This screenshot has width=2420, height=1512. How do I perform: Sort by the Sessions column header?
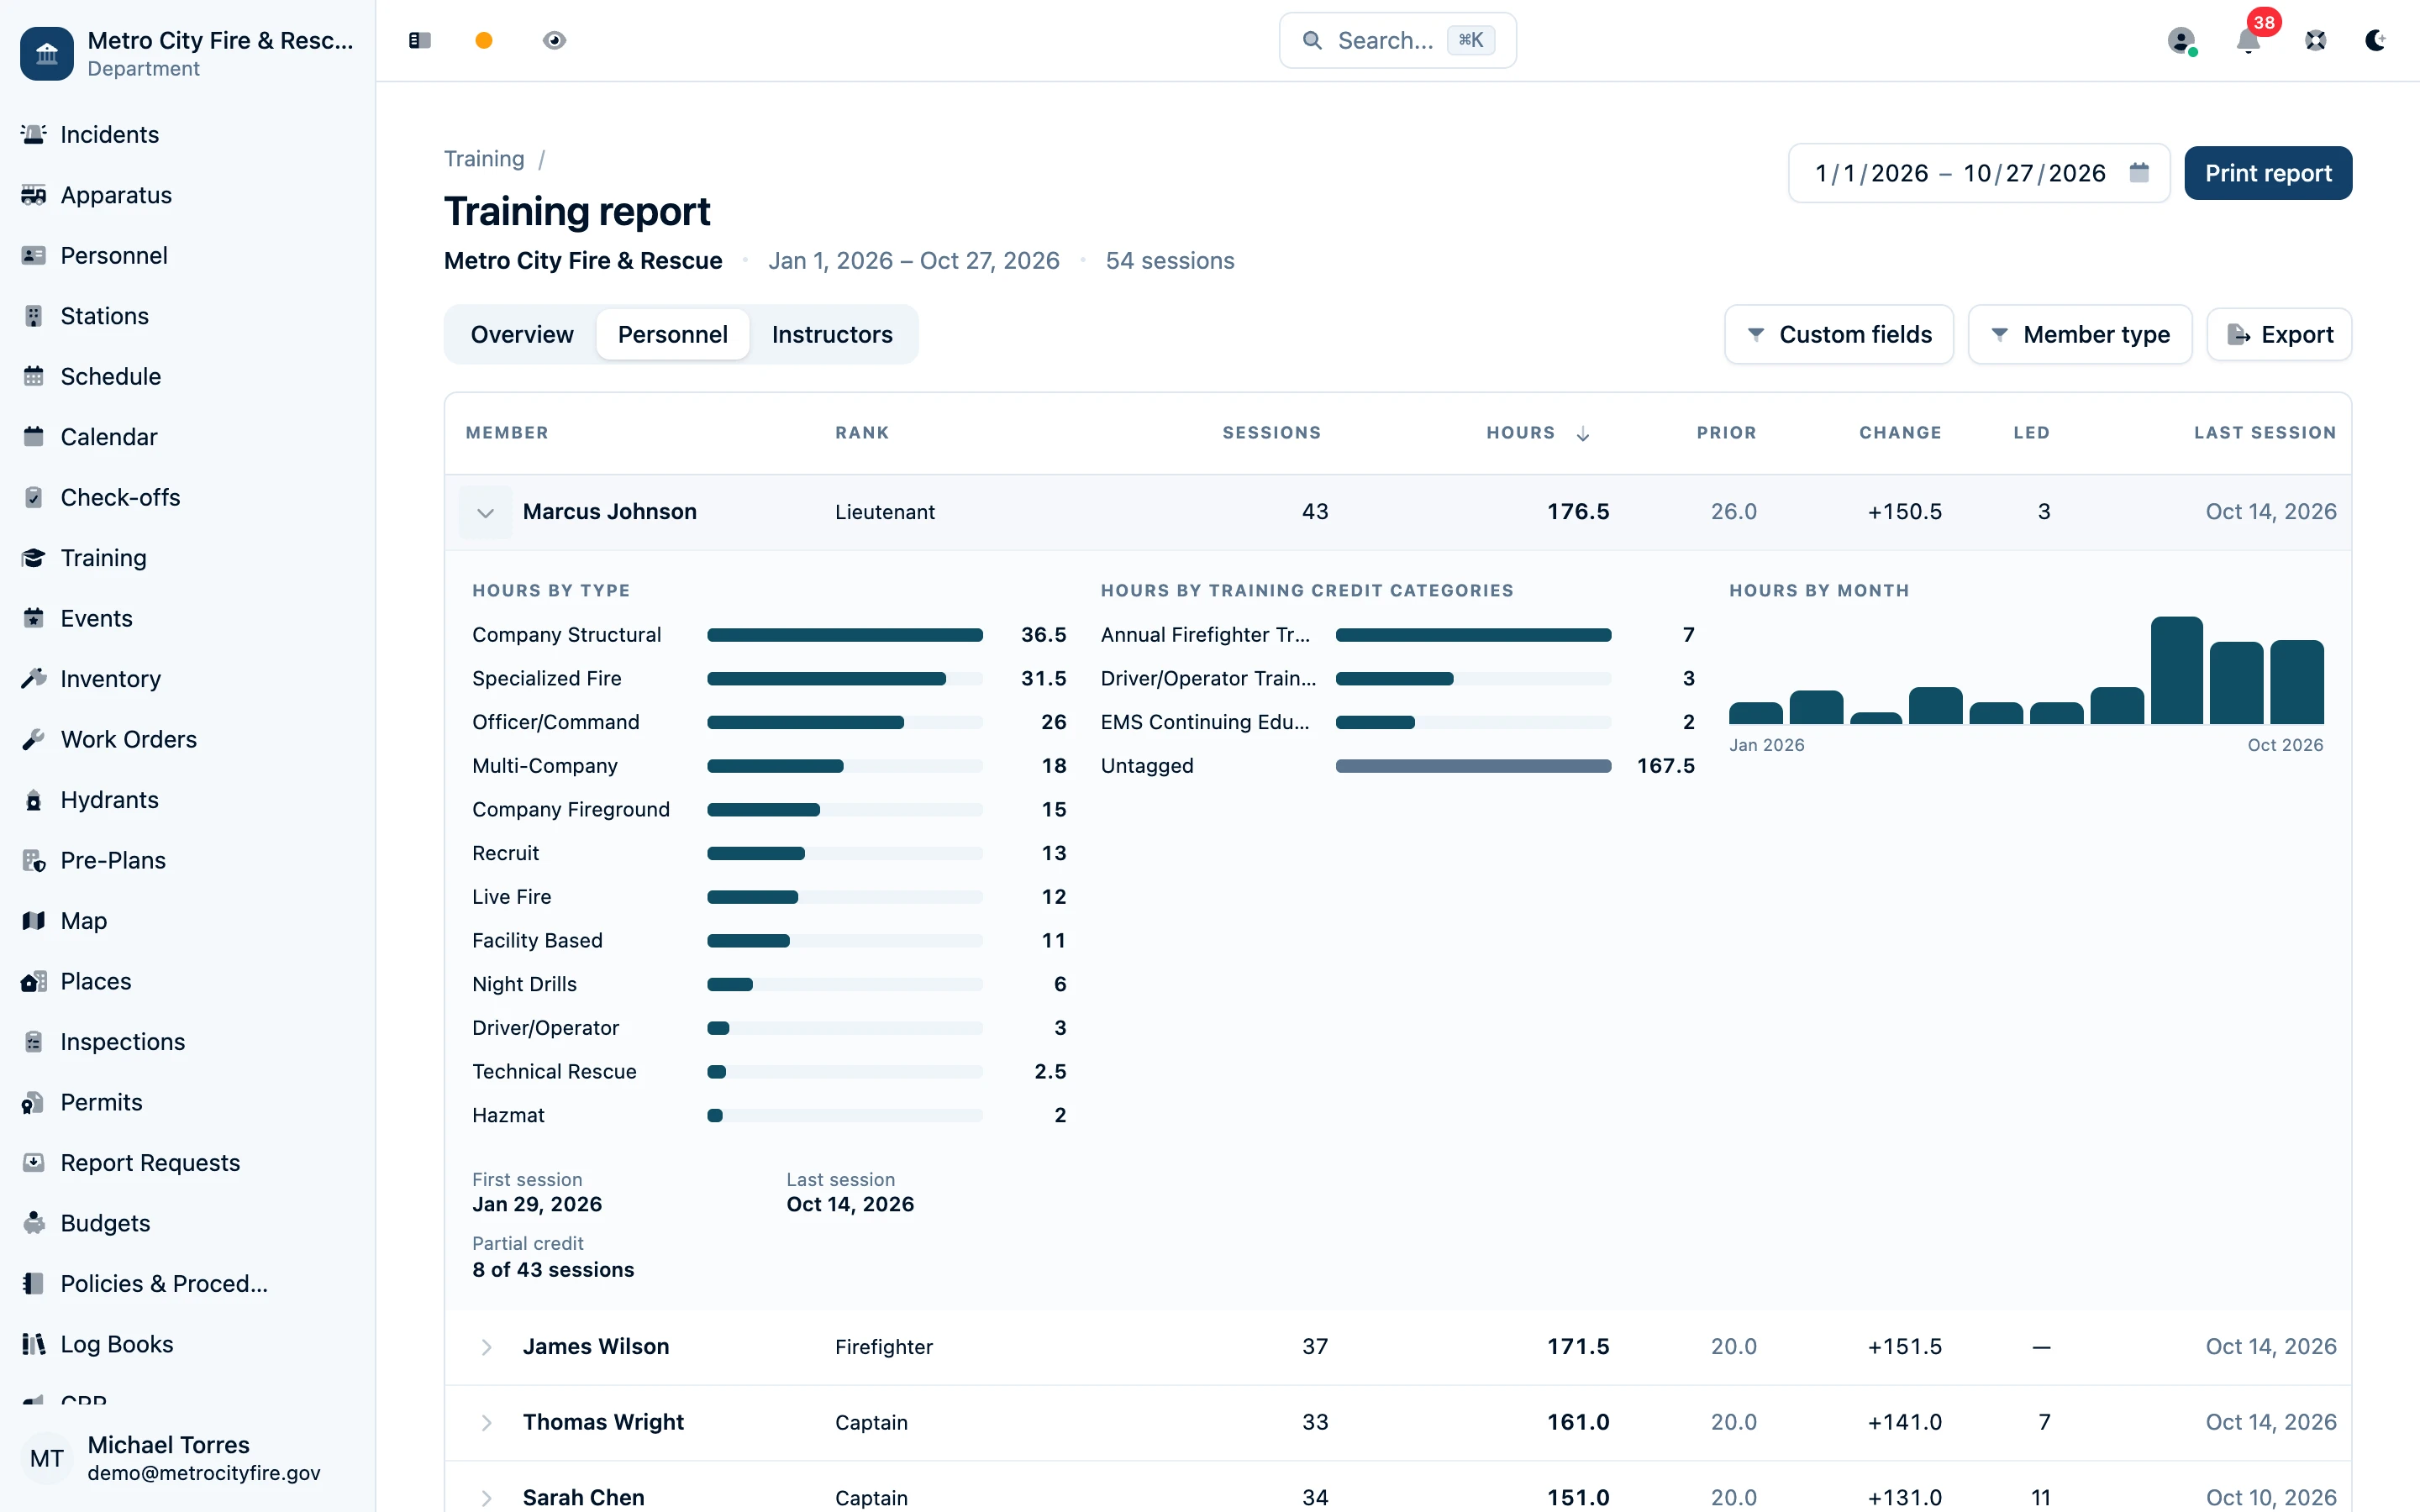point(1272,433)
